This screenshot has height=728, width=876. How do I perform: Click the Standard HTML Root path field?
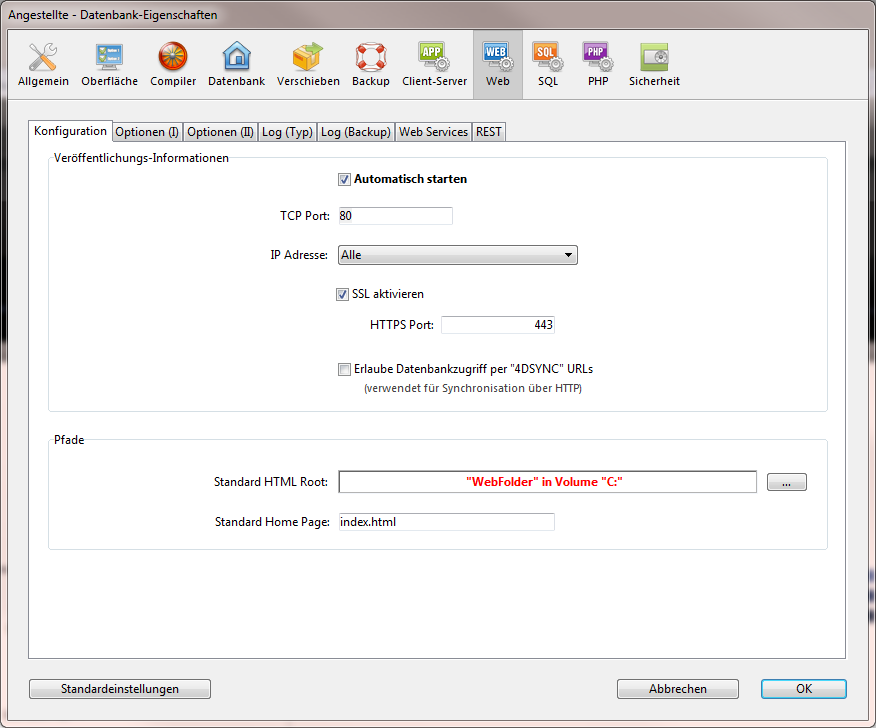548,482
